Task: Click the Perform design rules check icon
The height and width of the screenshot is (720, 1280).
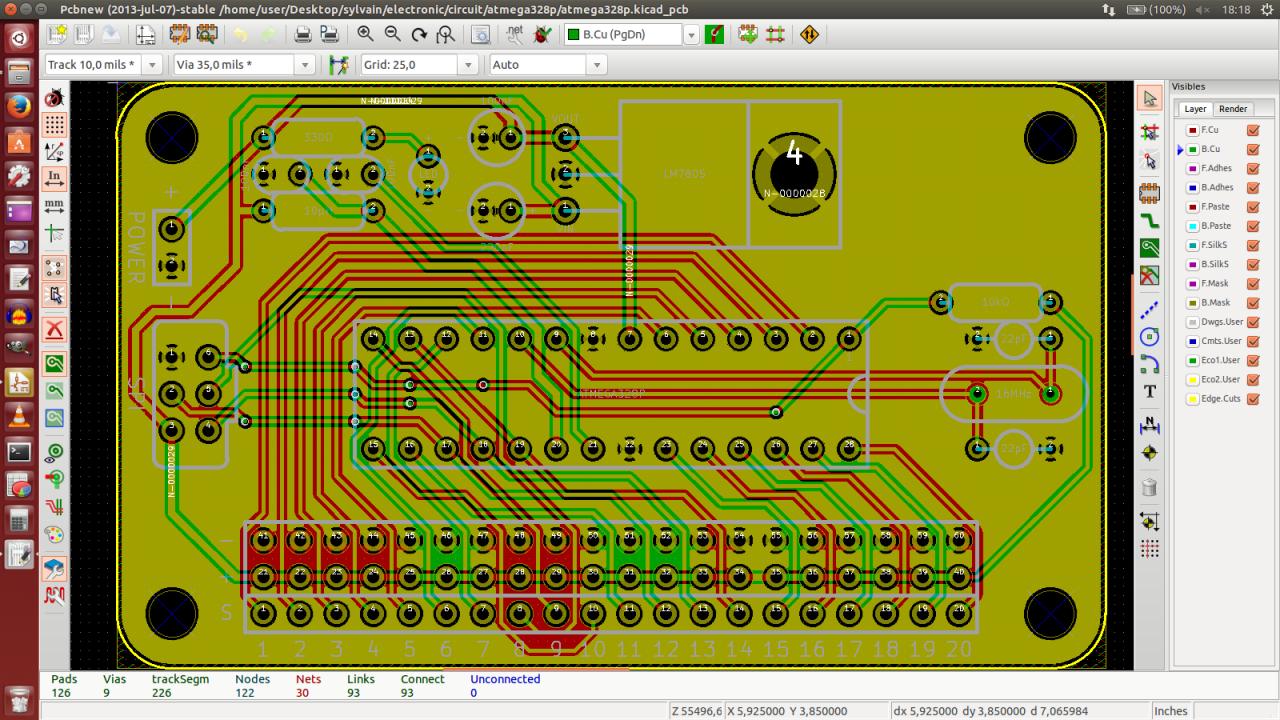Action: tap(542, 34)
